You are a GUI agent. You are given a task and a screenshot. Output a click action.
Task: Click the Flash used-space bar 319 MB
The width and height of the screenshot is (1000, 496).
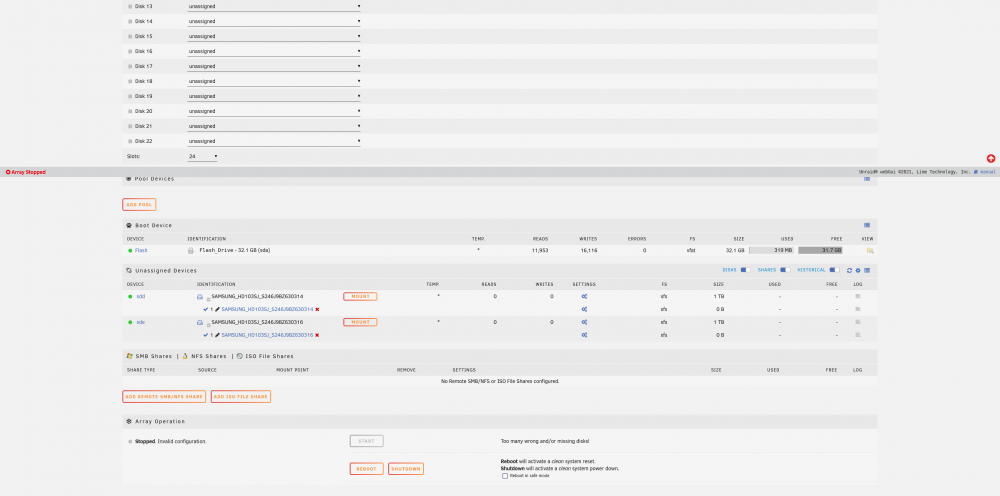772,251
